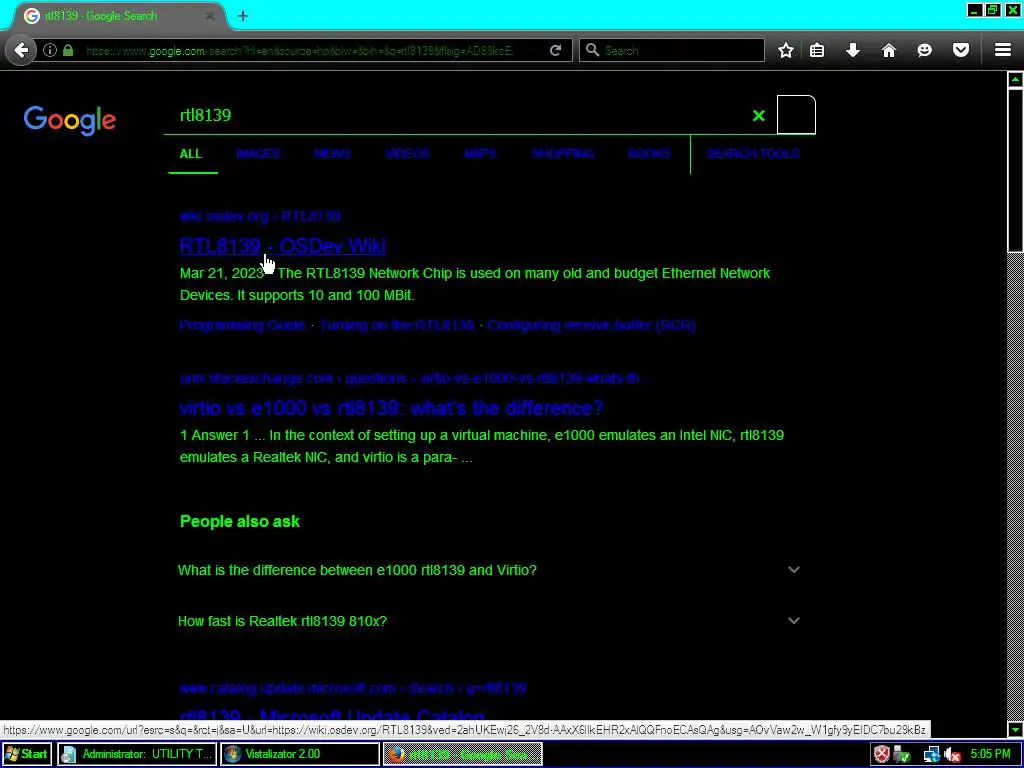The width and height of the screenshot is (1024, 768).
Task: Click the browser address bar URL
Action: 299,50
